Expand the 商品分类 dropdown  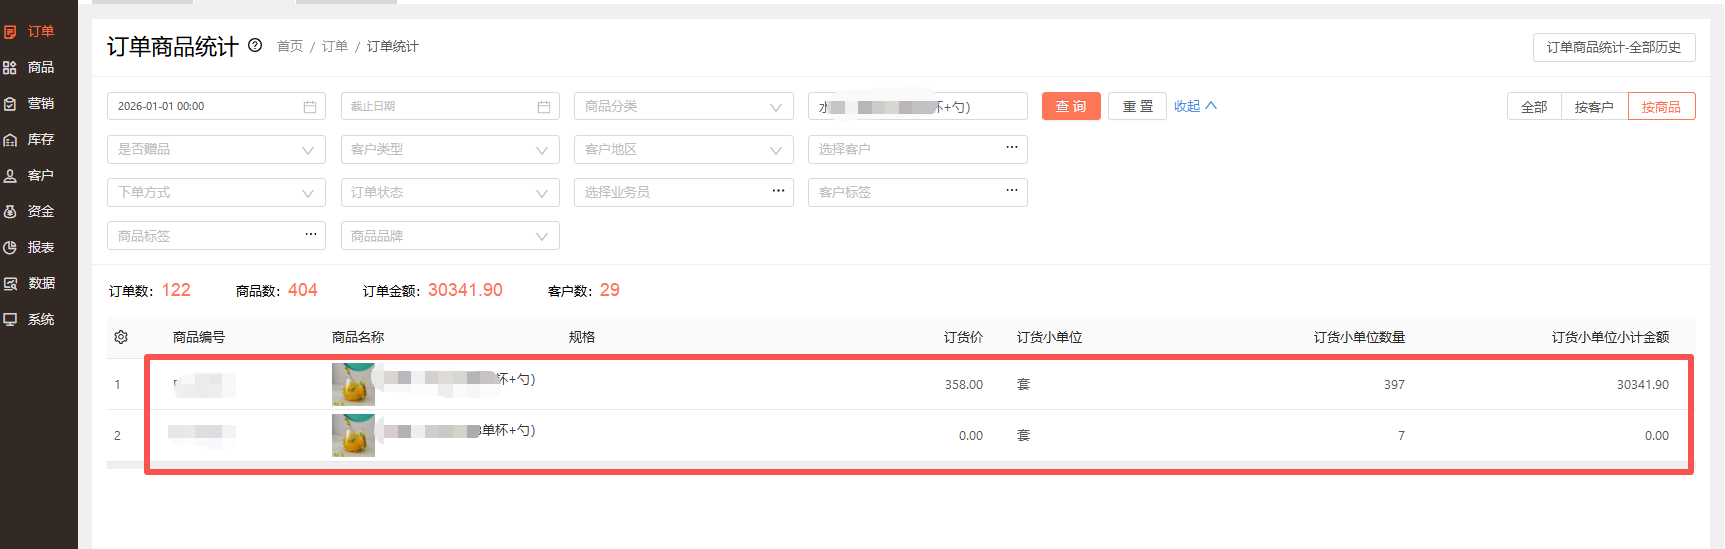(684, 106)
